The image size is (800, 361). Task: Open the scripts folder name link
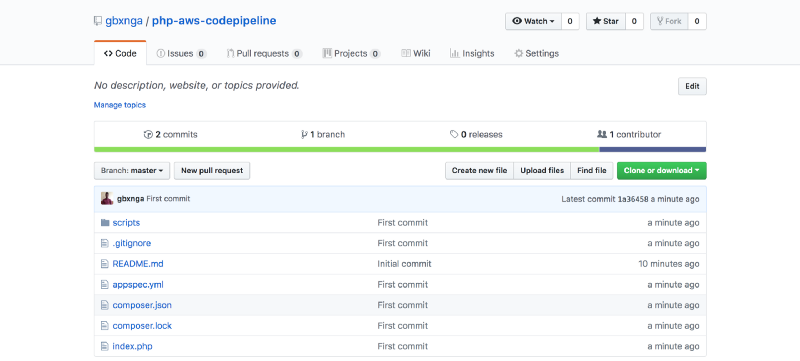(126, 222)
